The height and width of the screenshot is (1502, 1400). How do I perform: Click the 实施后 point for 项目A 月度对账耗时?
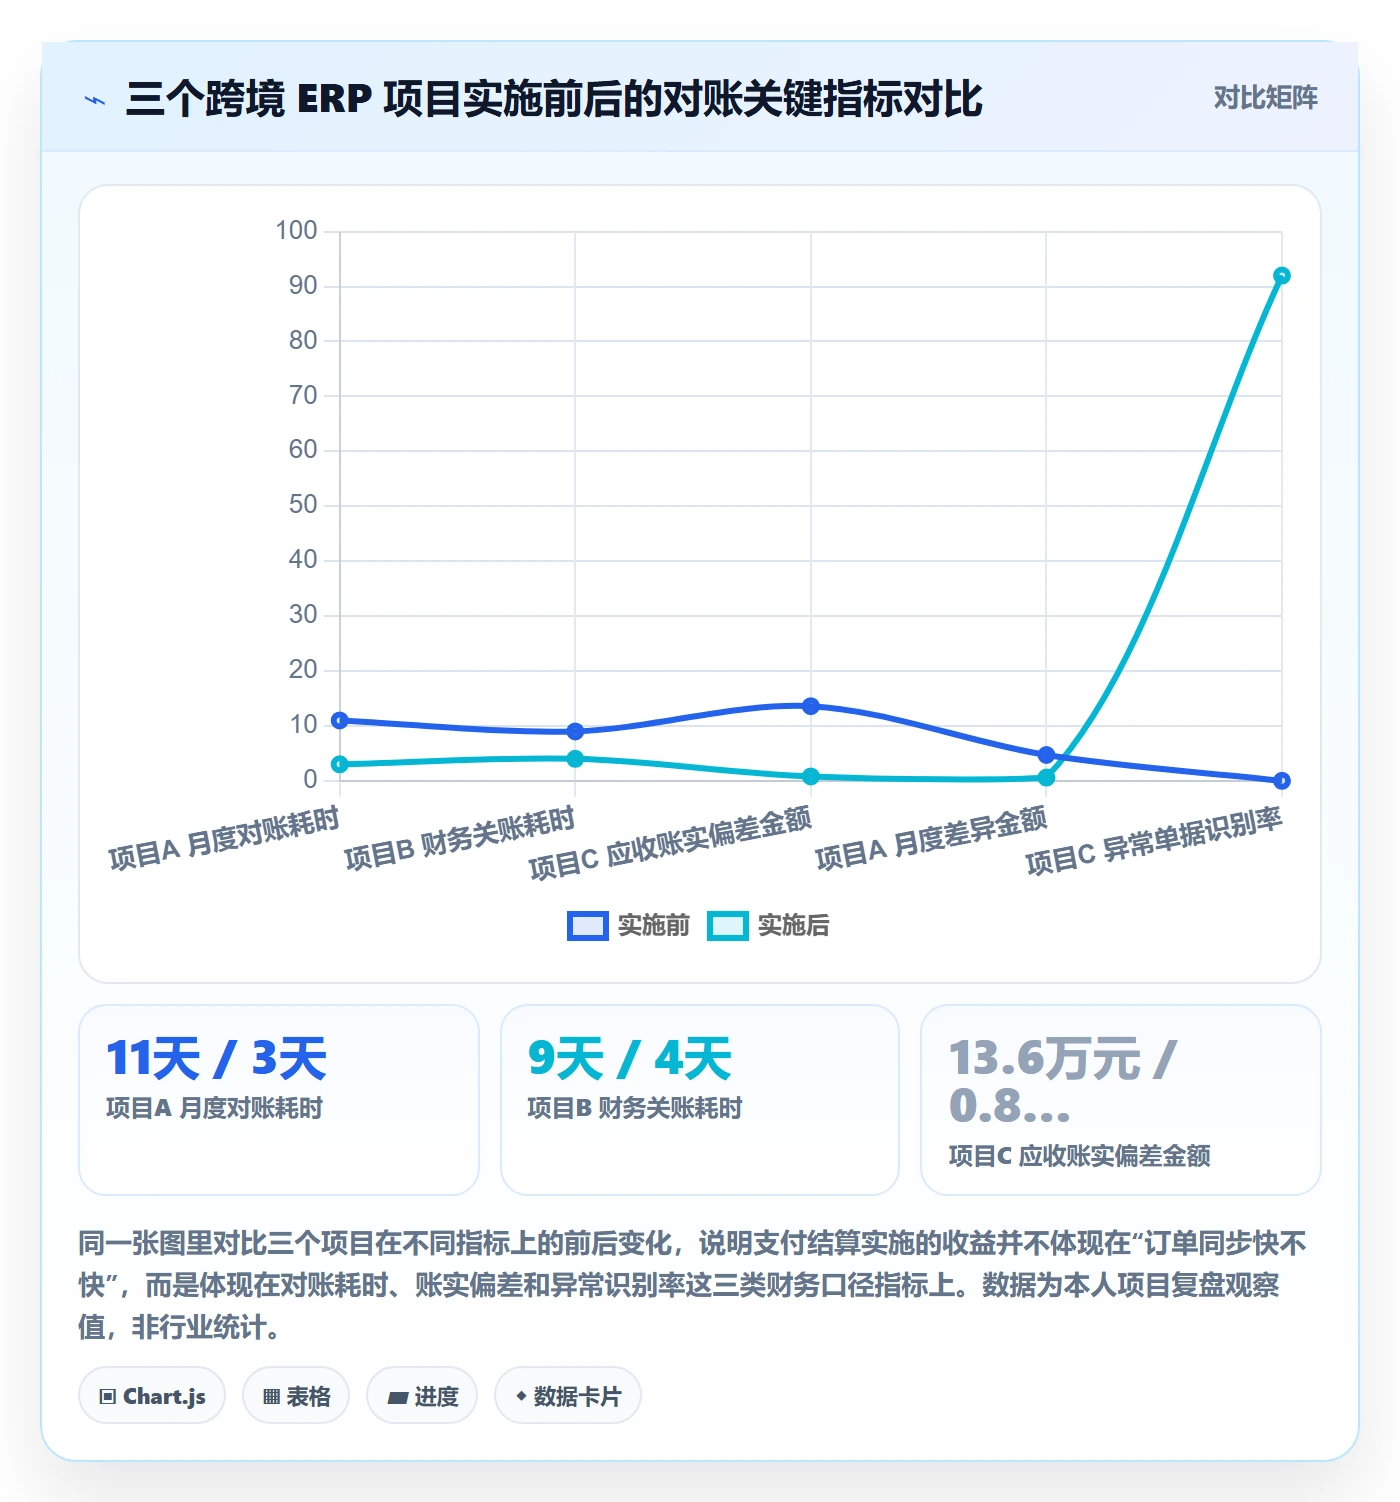[x=340, y=764]
